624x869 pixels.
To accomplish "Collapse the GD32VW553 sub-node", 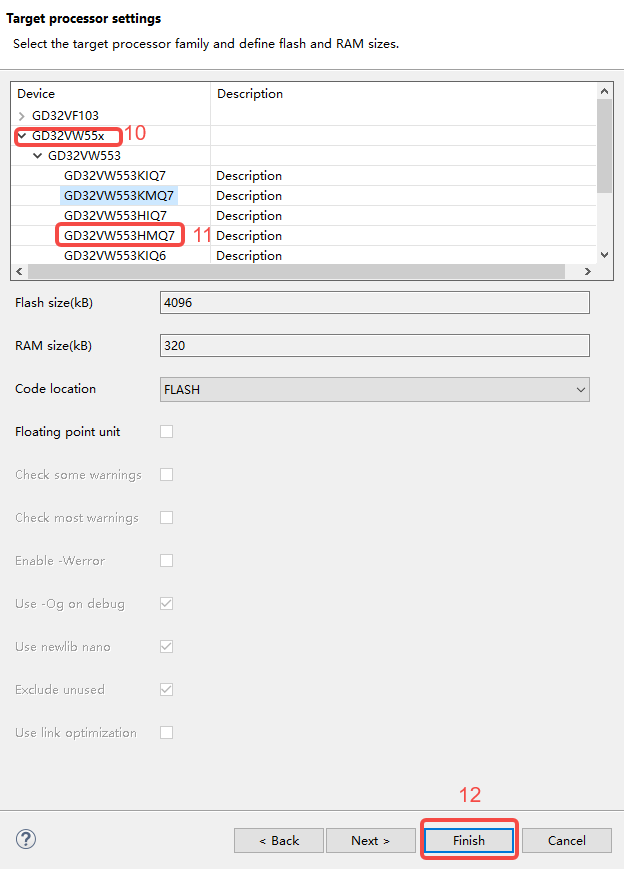I will point(38,156).
